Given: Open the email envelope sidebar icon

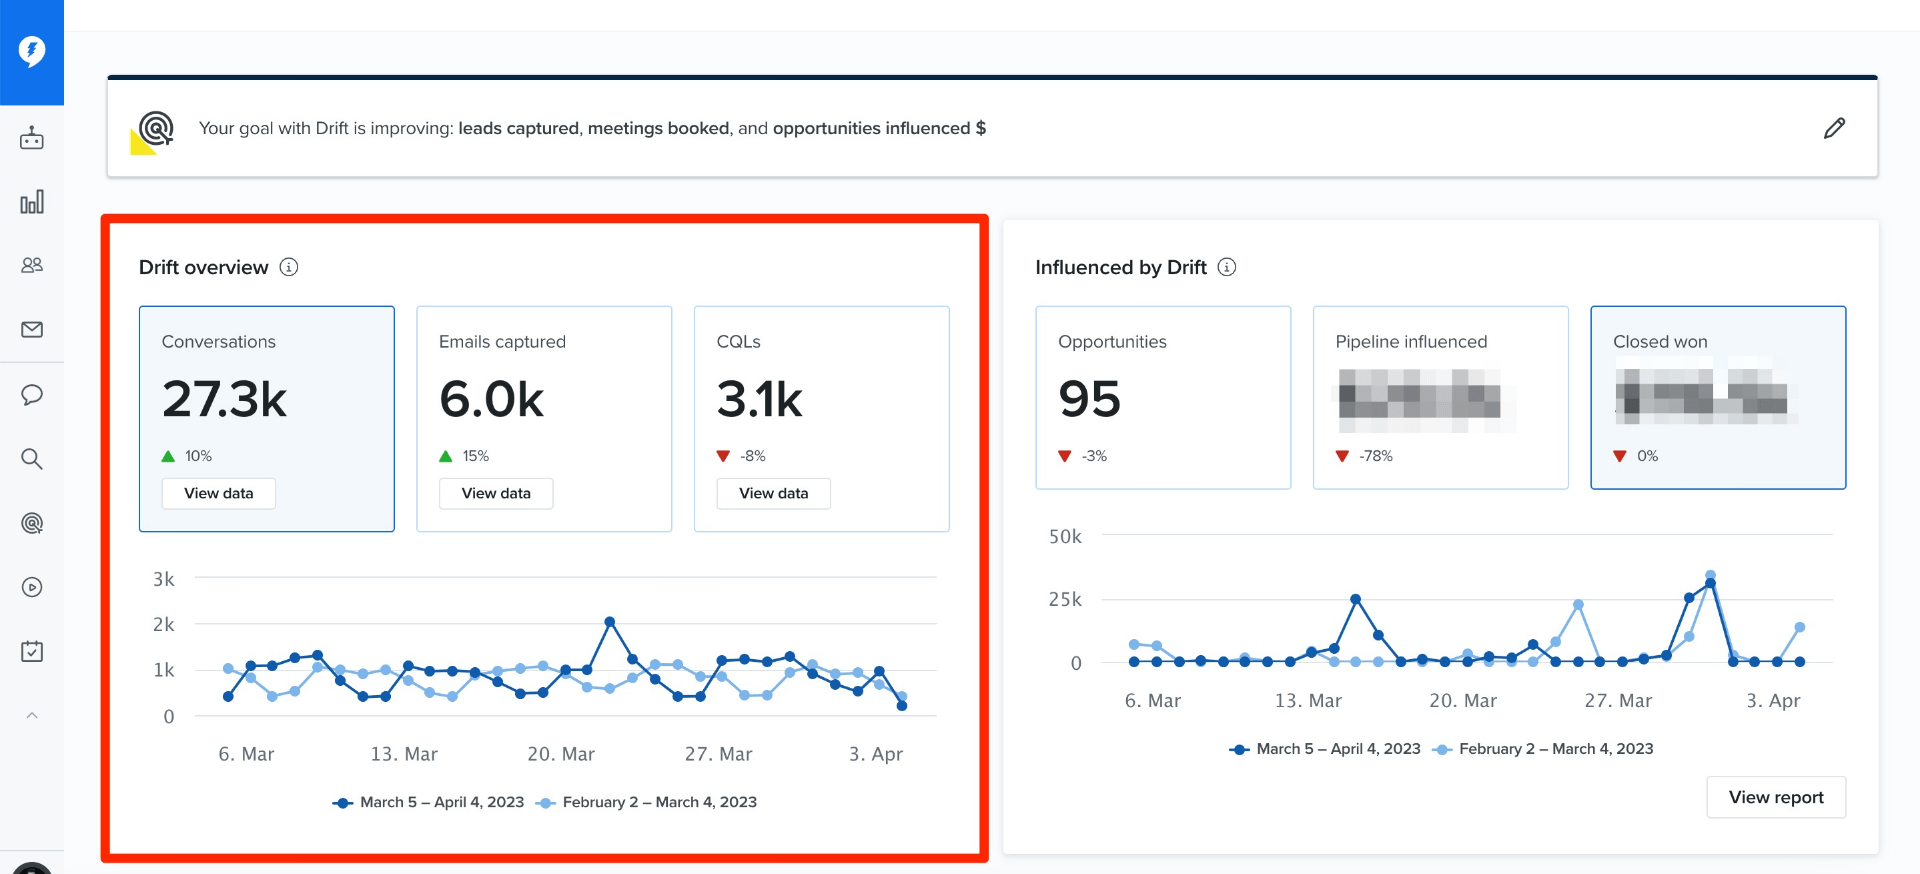Looking at the screenshot, I should 32,330.
